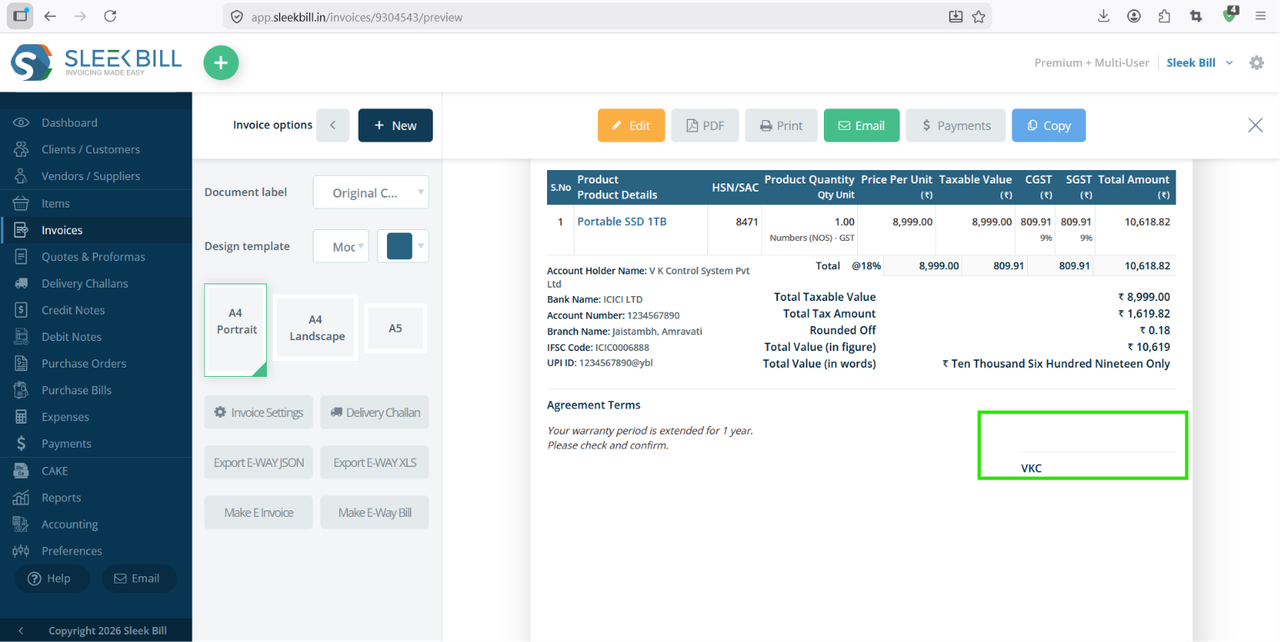1280x642 pixels.
Task: Click the Clients / Customers sidebar icon
Action: (21, 149)
